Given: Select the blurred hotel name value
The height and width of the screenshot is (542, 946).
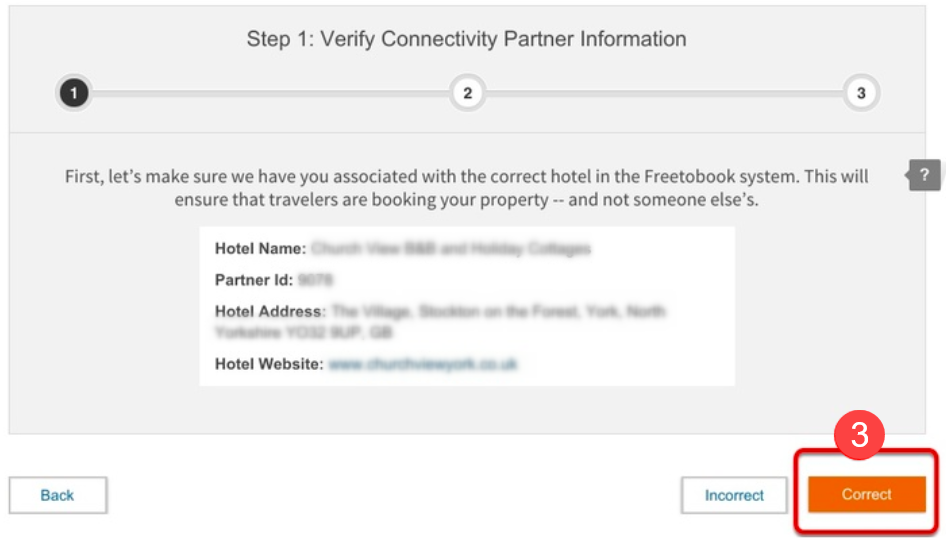Looking at the screenshot, I should [450, 249].
